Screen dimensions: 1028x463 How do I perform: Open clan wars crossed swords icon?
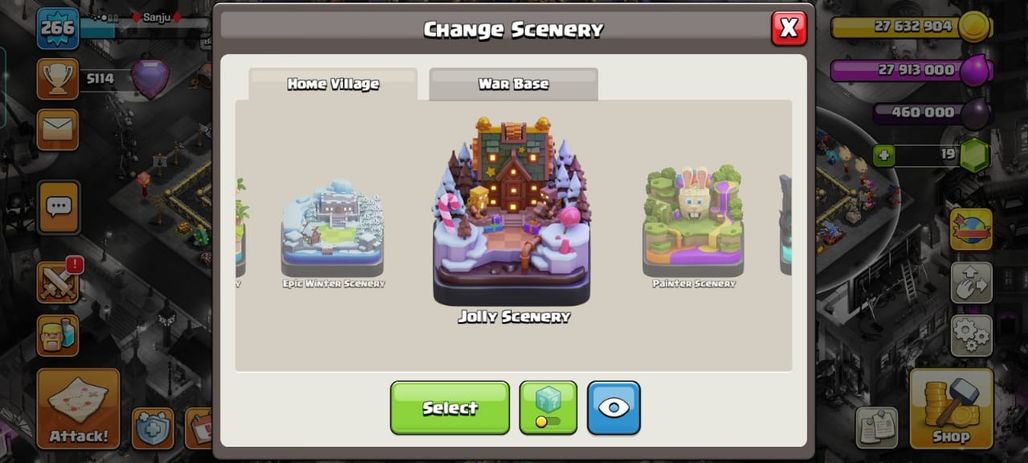point(58,282)
